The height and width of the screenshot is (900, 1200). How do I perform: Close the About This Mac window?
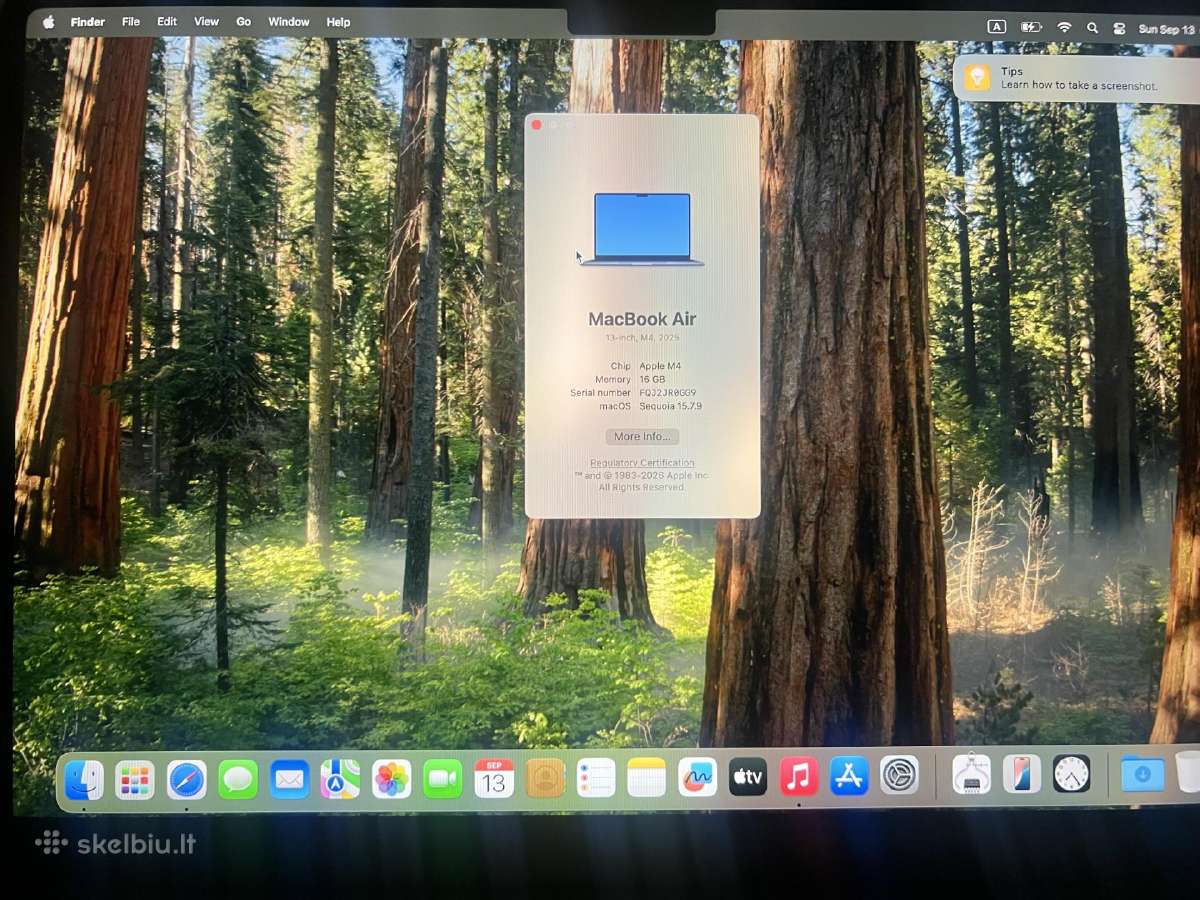pos(536,125)
